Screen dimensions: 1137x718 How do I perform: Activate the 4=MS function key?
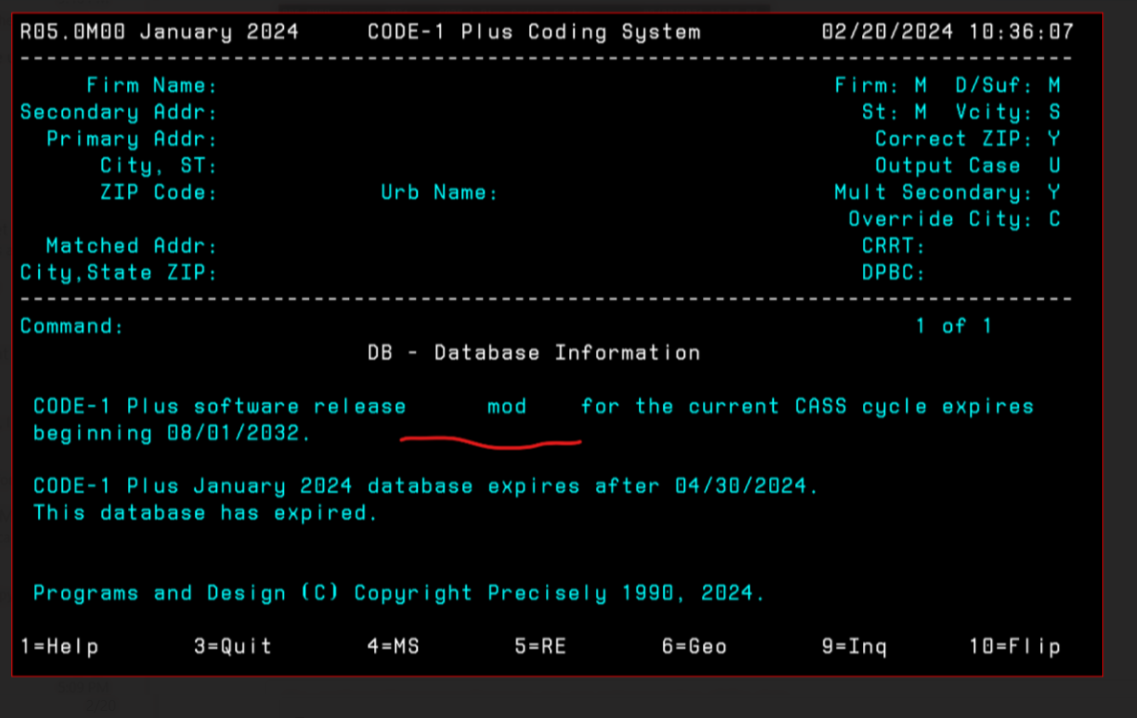coord(393,646)
